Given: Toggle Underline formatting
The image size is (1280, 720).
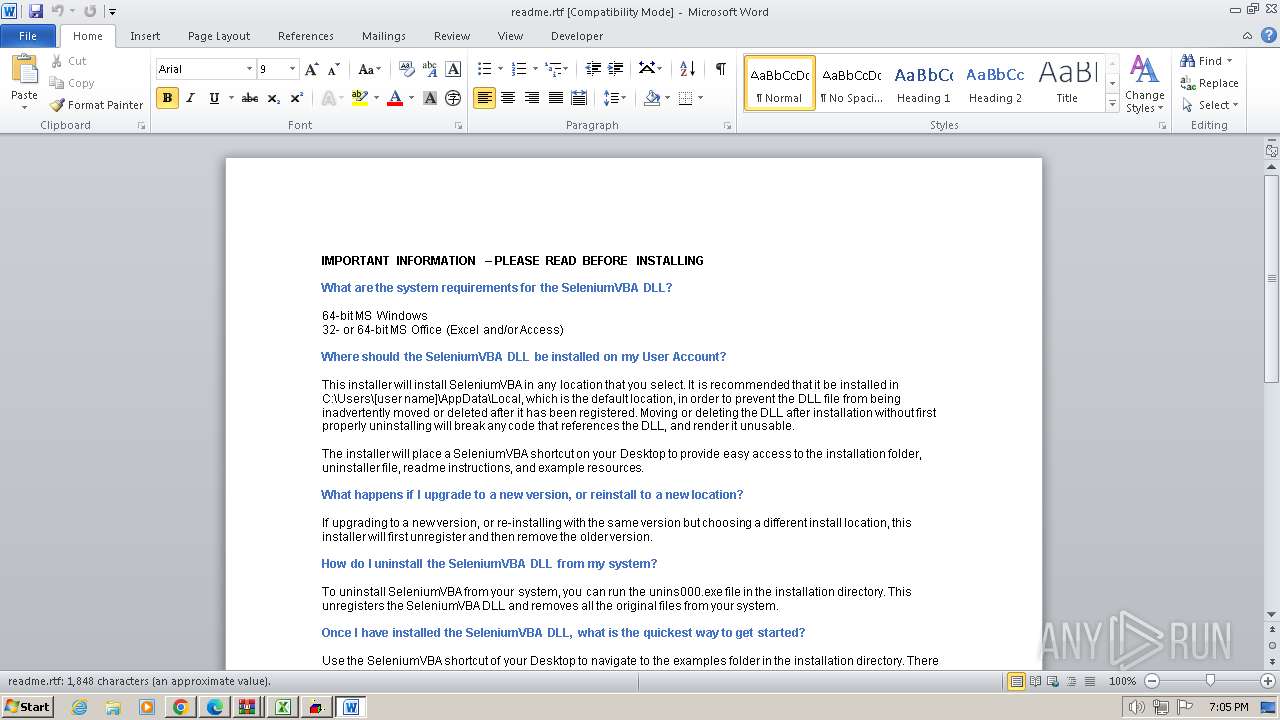Looking at the screenshot, I should coord(214,98).
